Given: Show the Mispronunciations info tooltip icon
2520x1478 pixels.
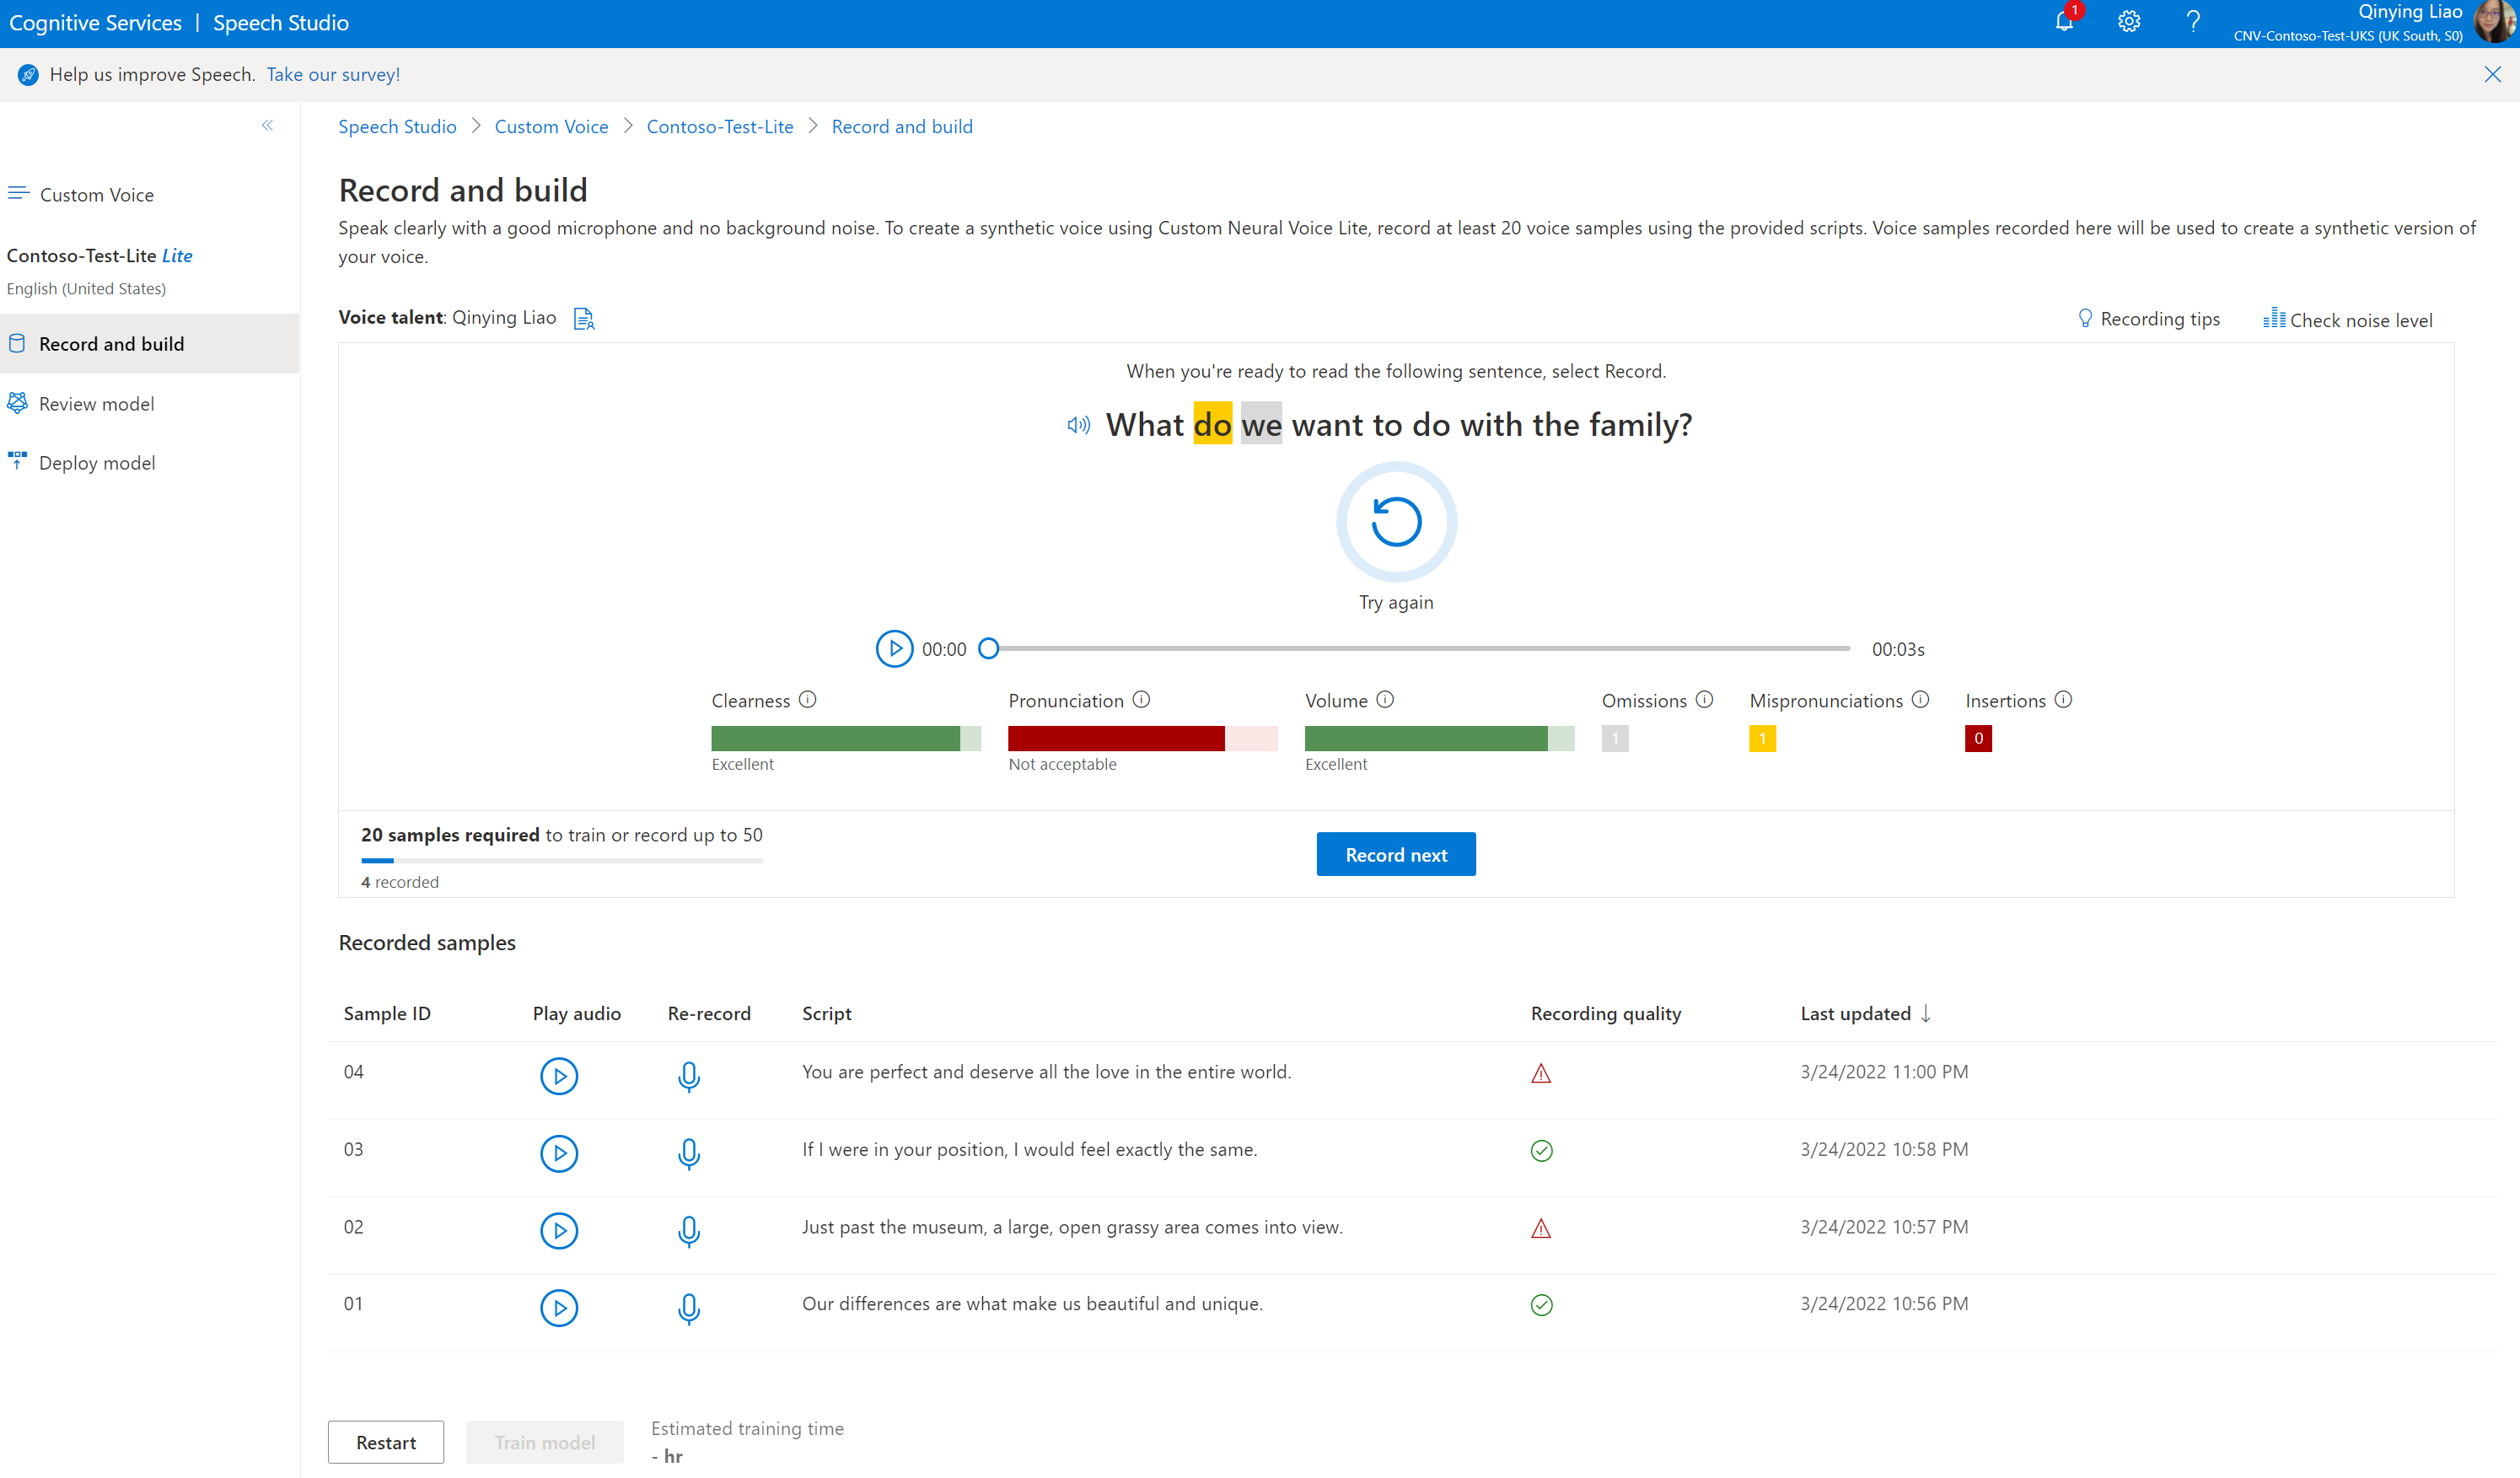Looking at the screenshot, I should tap(1920, 700).
